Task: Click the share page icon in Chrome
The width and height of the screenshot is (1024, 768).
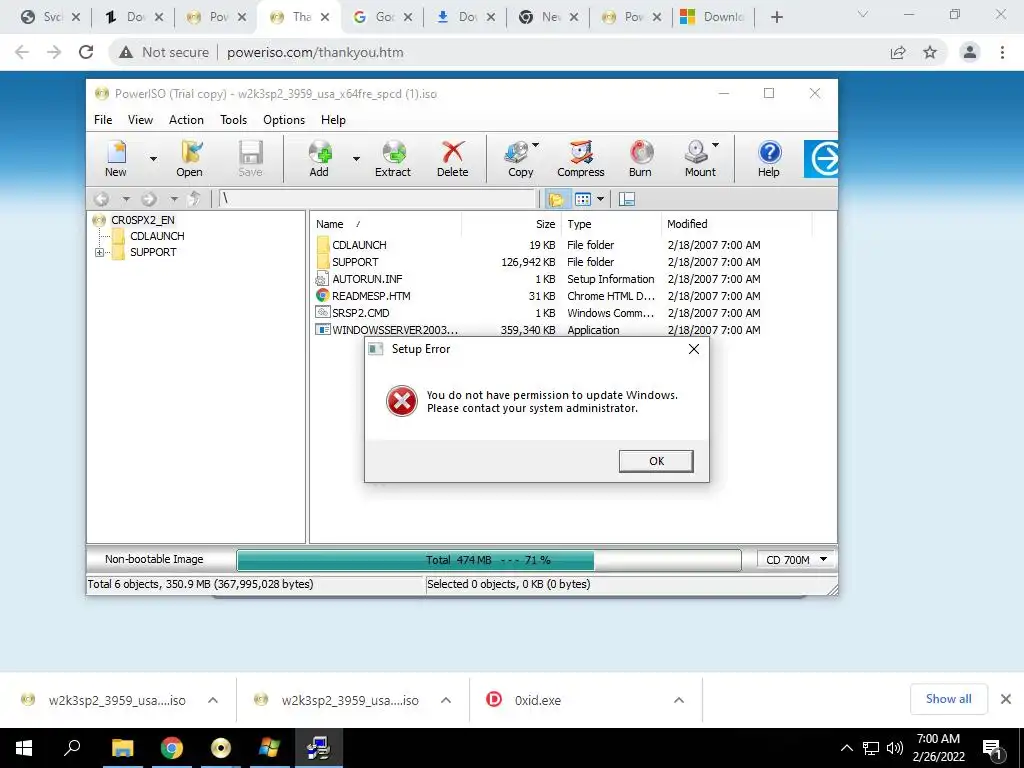Action: click(898, 52)
